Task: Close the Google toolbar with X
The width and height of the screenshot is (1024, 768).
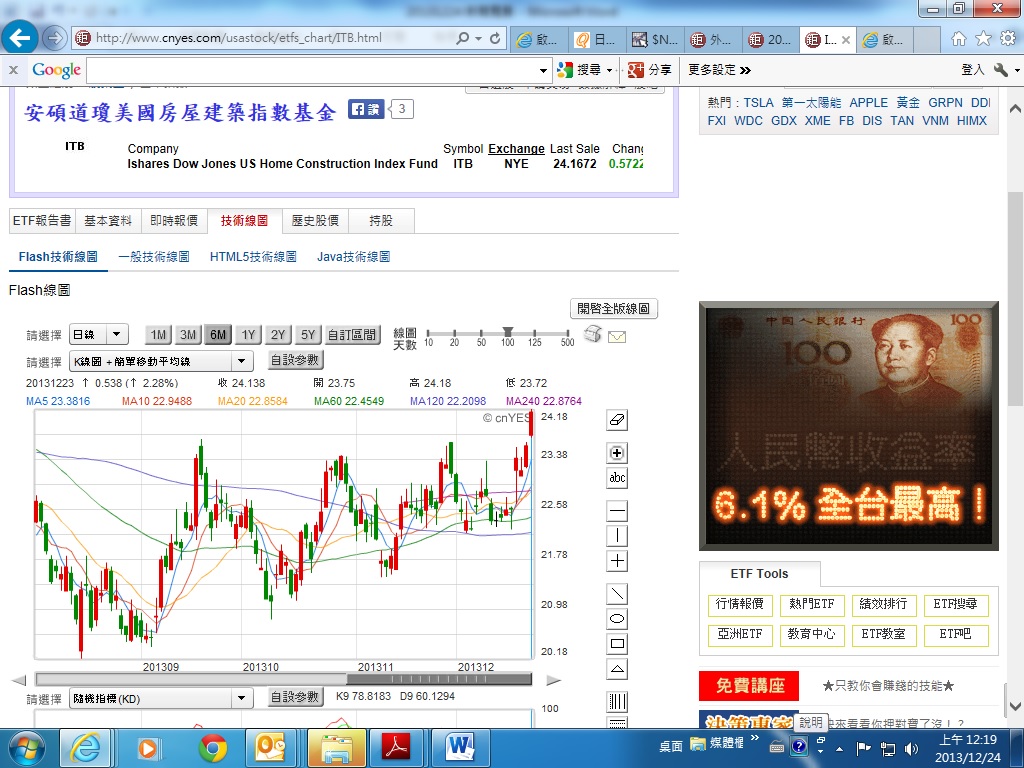Action: 14,69
